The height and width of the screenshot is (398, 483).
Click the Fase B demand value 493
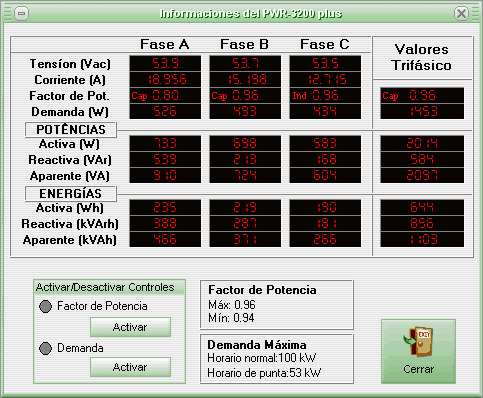click(245, 111)
